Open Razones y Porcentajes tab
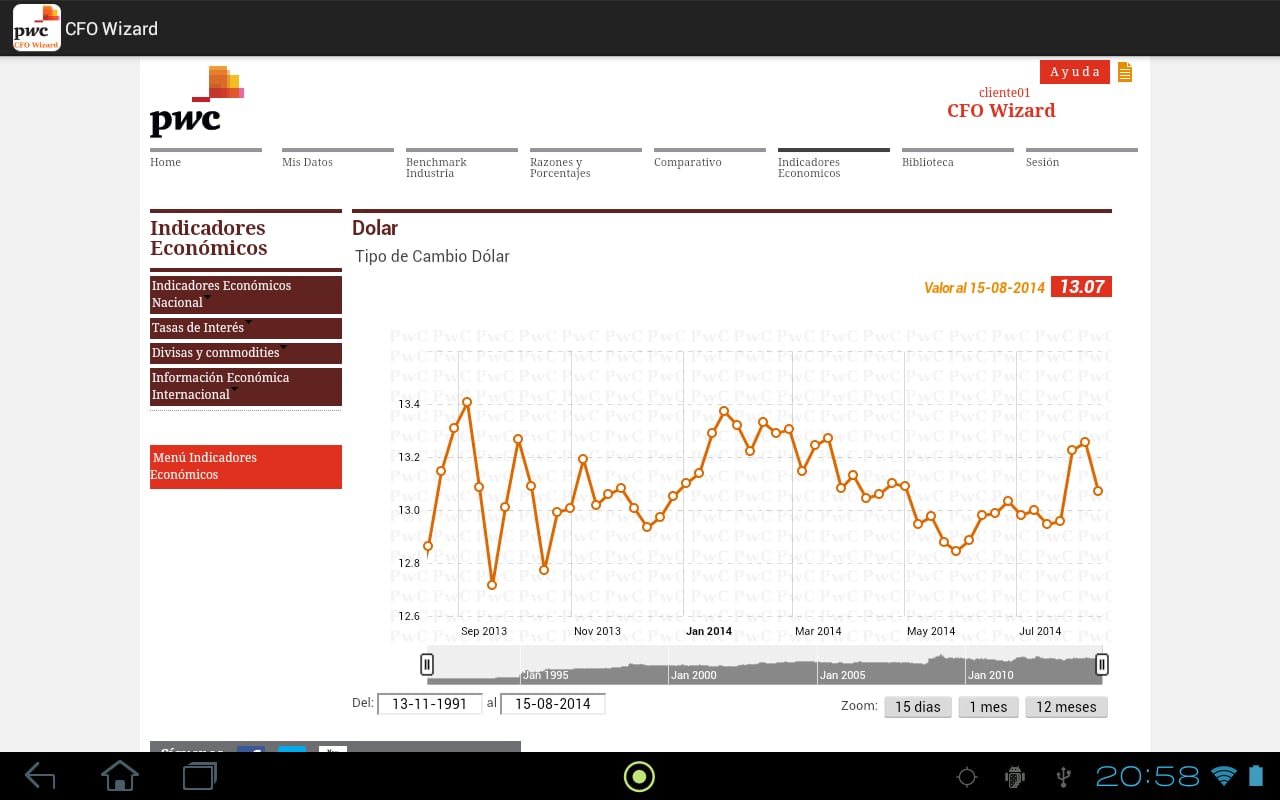Screen dimensions: 1280x800 (586, 166)
